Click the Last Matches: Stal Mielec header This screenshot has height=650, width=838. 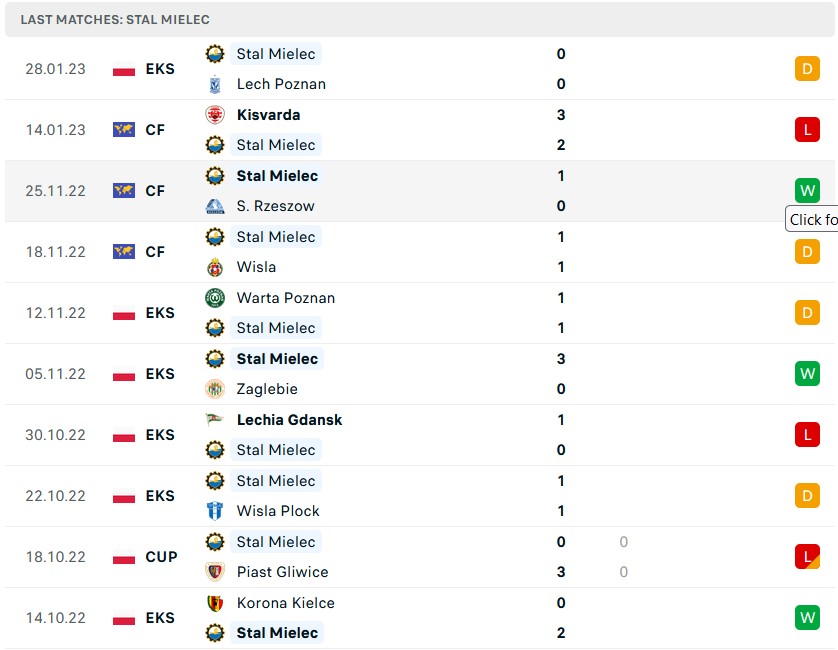pyautogui.click(x=115, y=20)
